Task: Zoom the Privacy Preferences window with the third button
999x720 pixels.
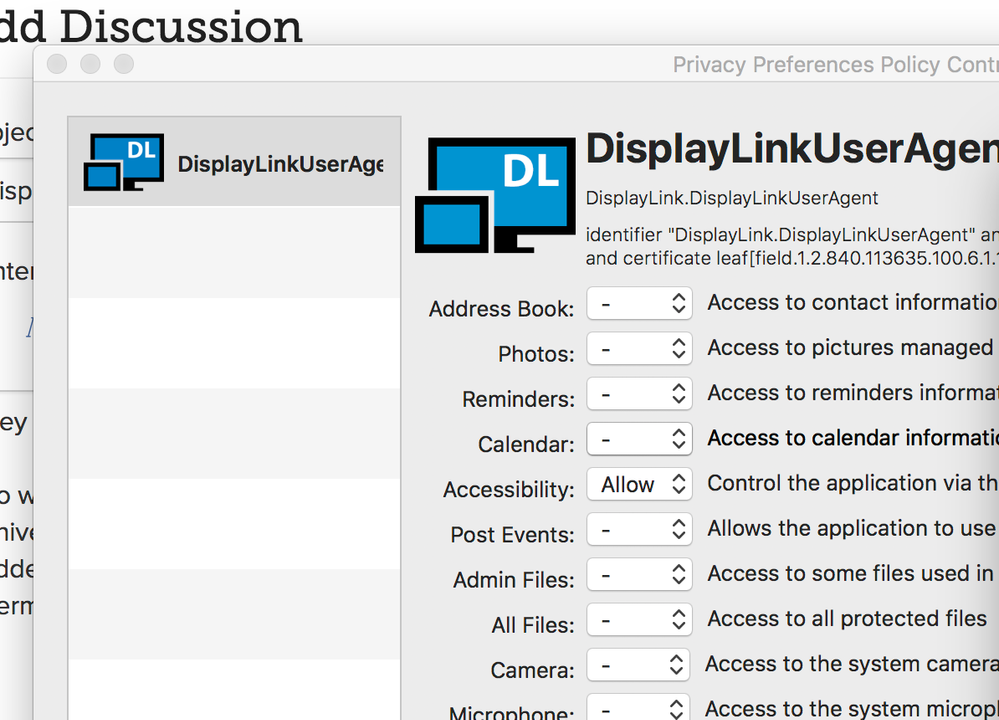Action: (124, 64)
